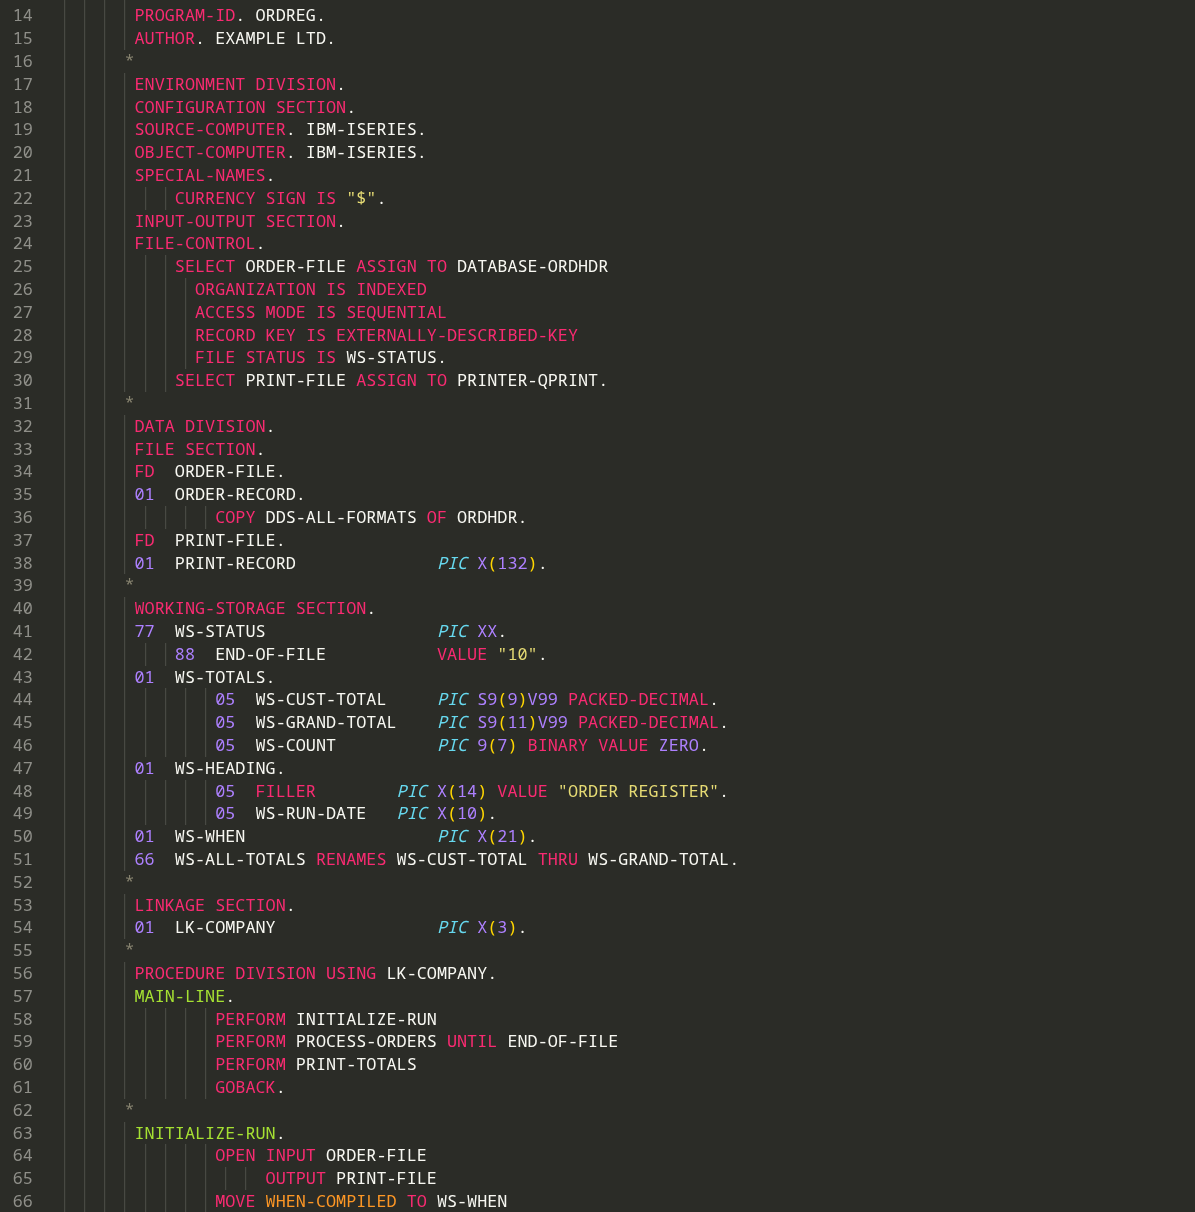Click the OPEN INPUT keywords

(x=265, y=1156)
